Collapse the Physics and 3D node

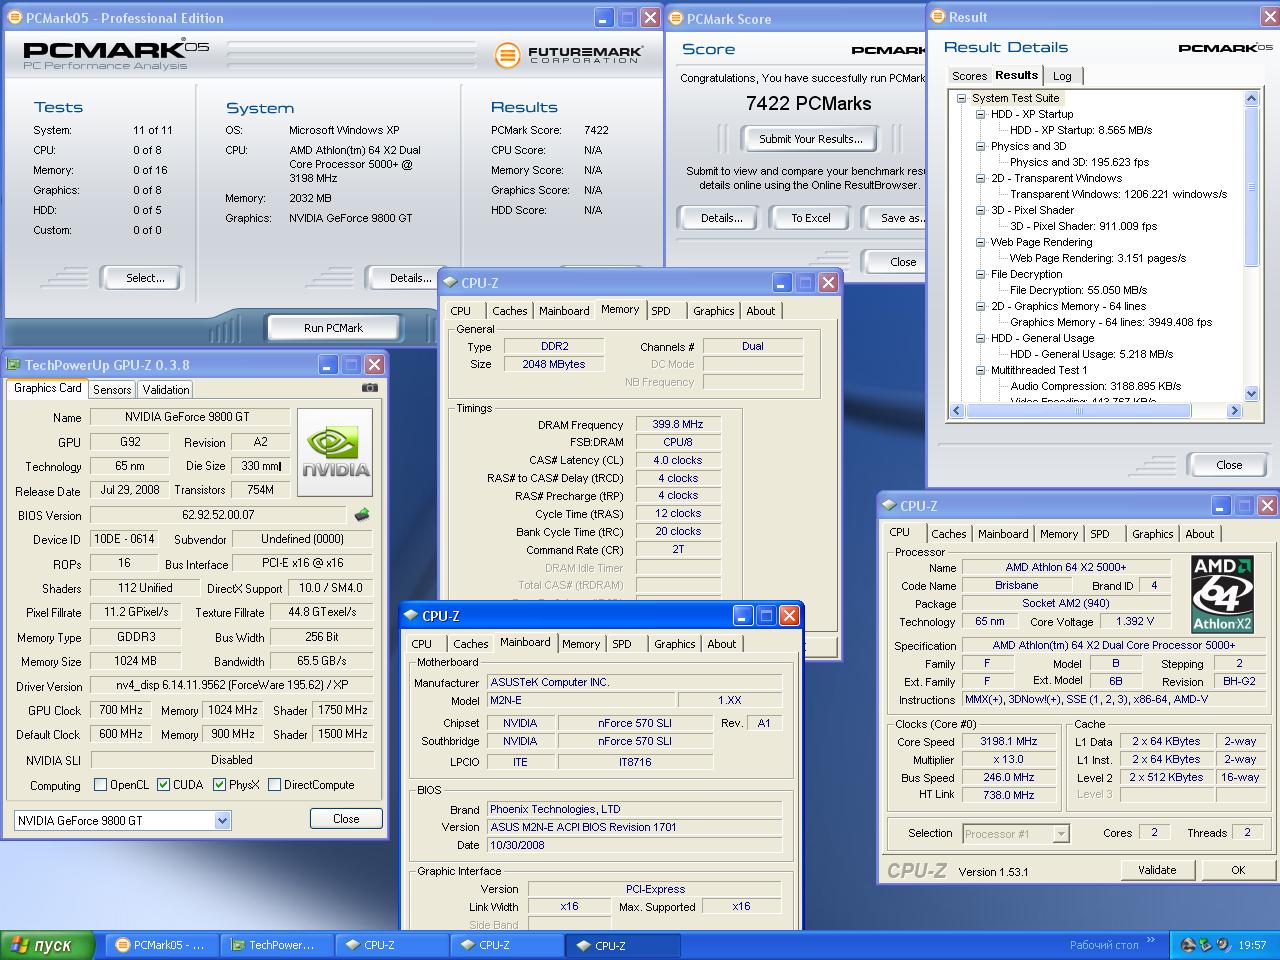(x=981, y=146)
